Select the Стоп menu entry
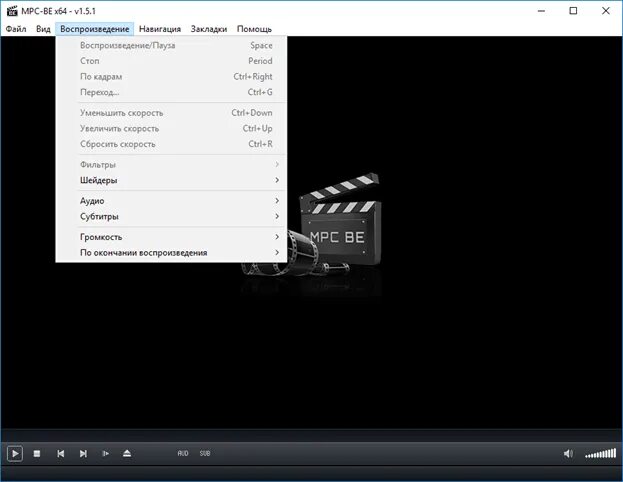623x482 pixels. [171, 61]
